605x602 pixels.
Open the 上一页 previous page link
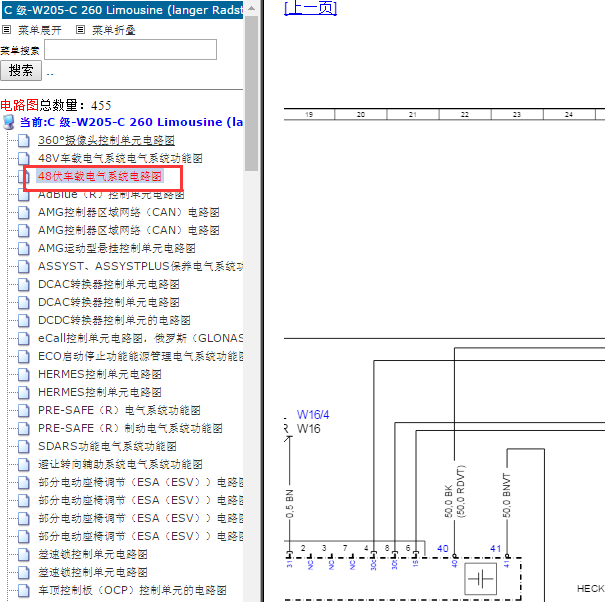[310, 8]
